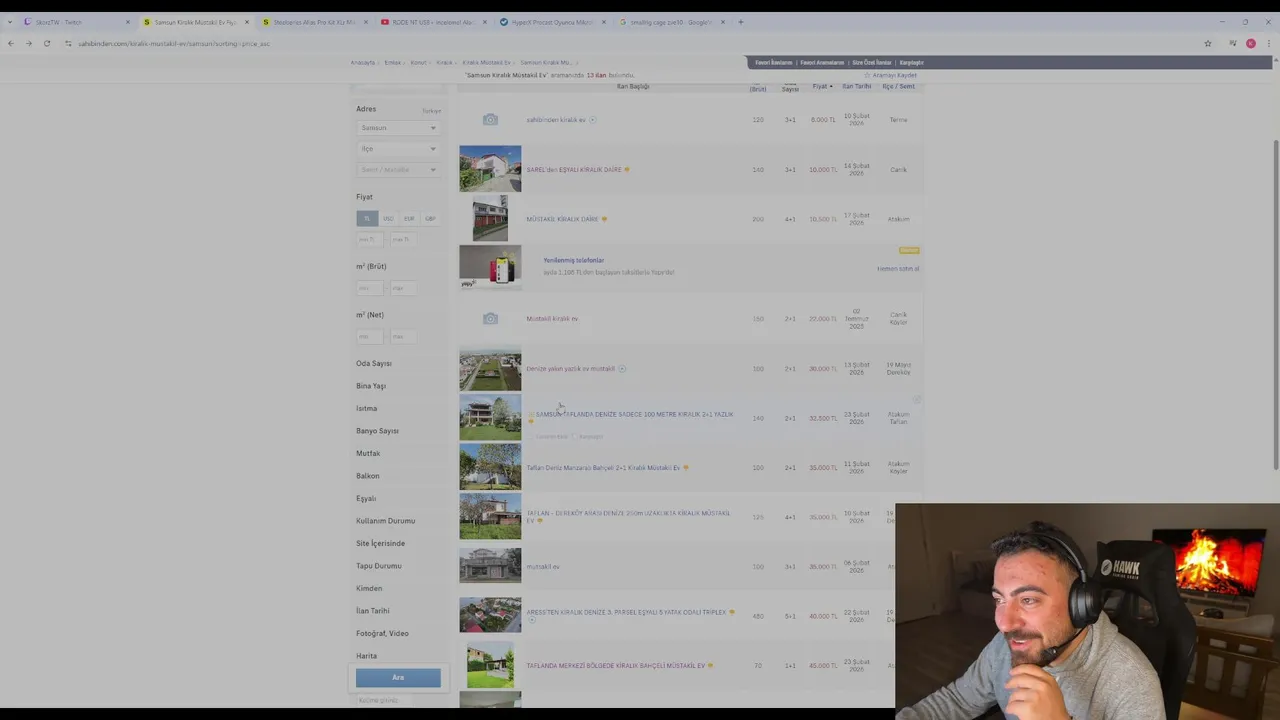1280x720 pixels.
Task: Click the refurbished phones ad image
Action: [490, 268]
